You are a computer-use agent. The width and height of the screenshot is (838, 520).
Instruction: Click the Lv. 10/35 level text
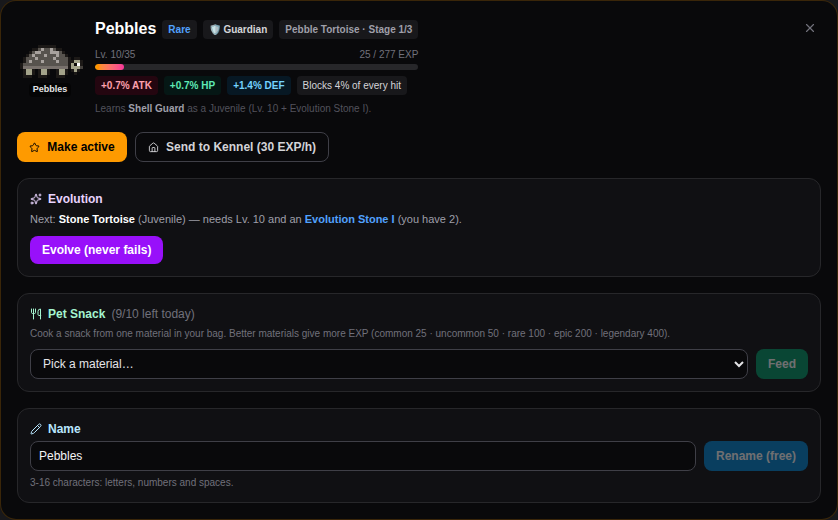coord(115,55)
